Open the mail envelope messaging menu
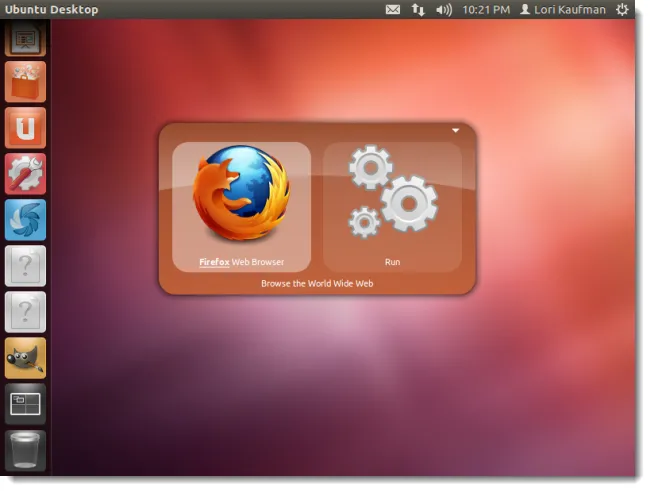This screenshot has height=491, width=650. (x=393, y=10)
